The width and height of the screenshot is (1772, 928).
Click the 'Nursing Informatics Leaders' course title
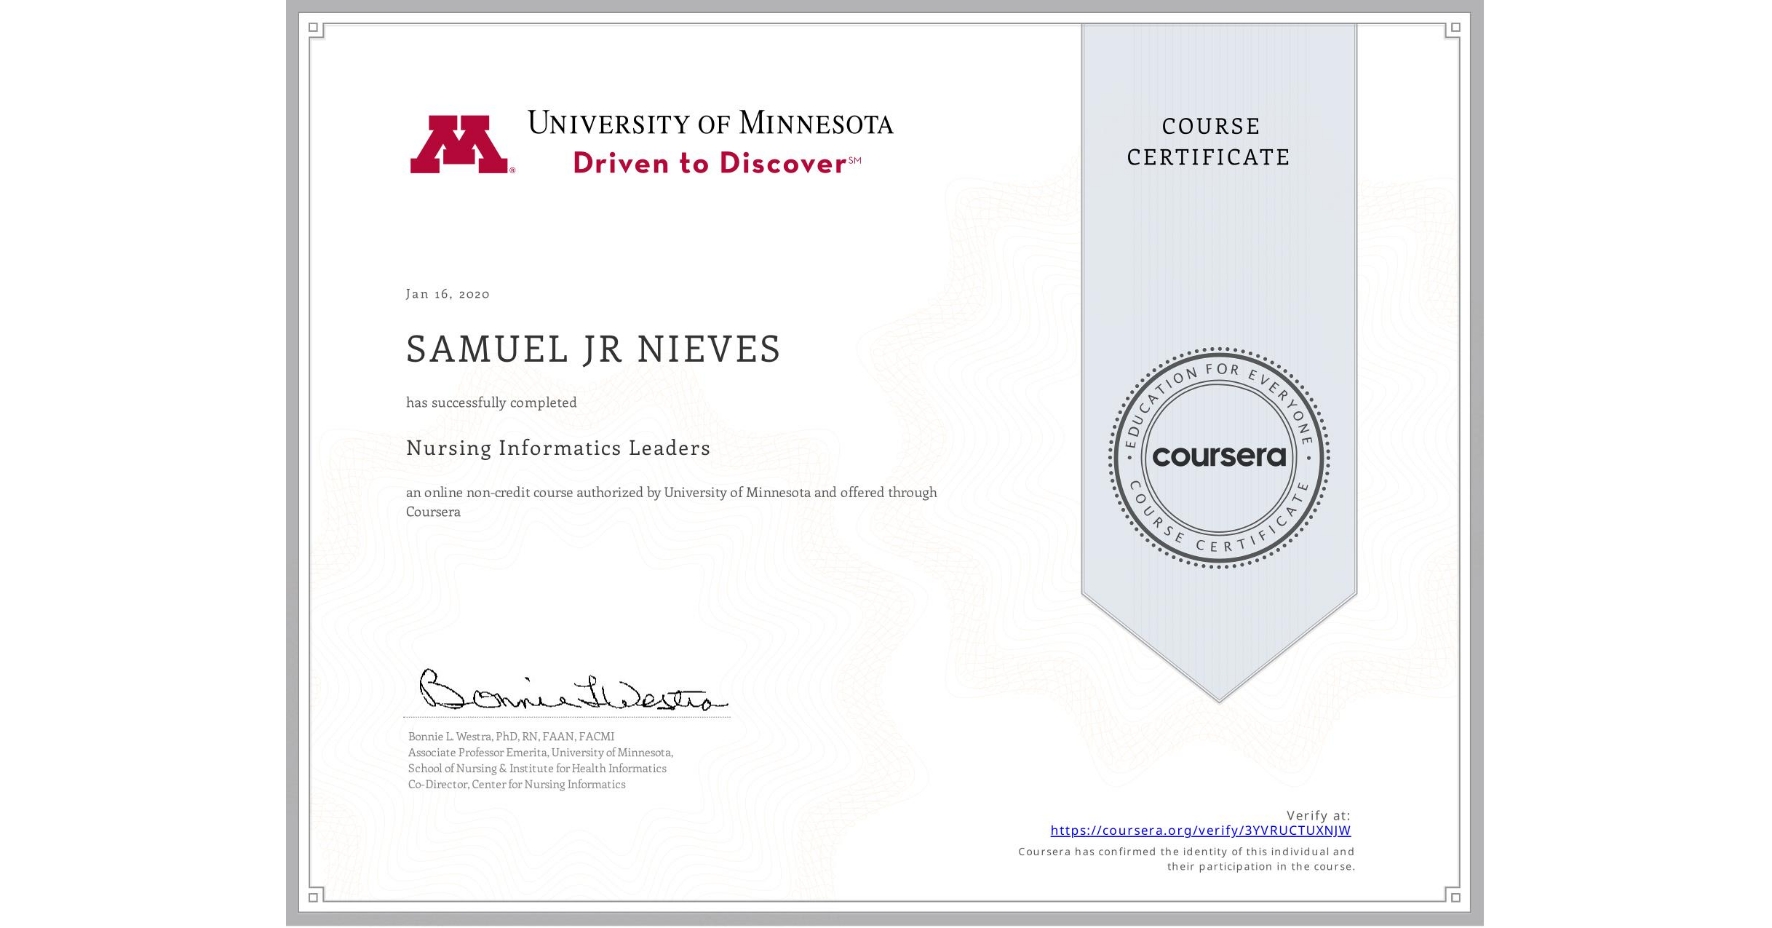tap(558, 448)
